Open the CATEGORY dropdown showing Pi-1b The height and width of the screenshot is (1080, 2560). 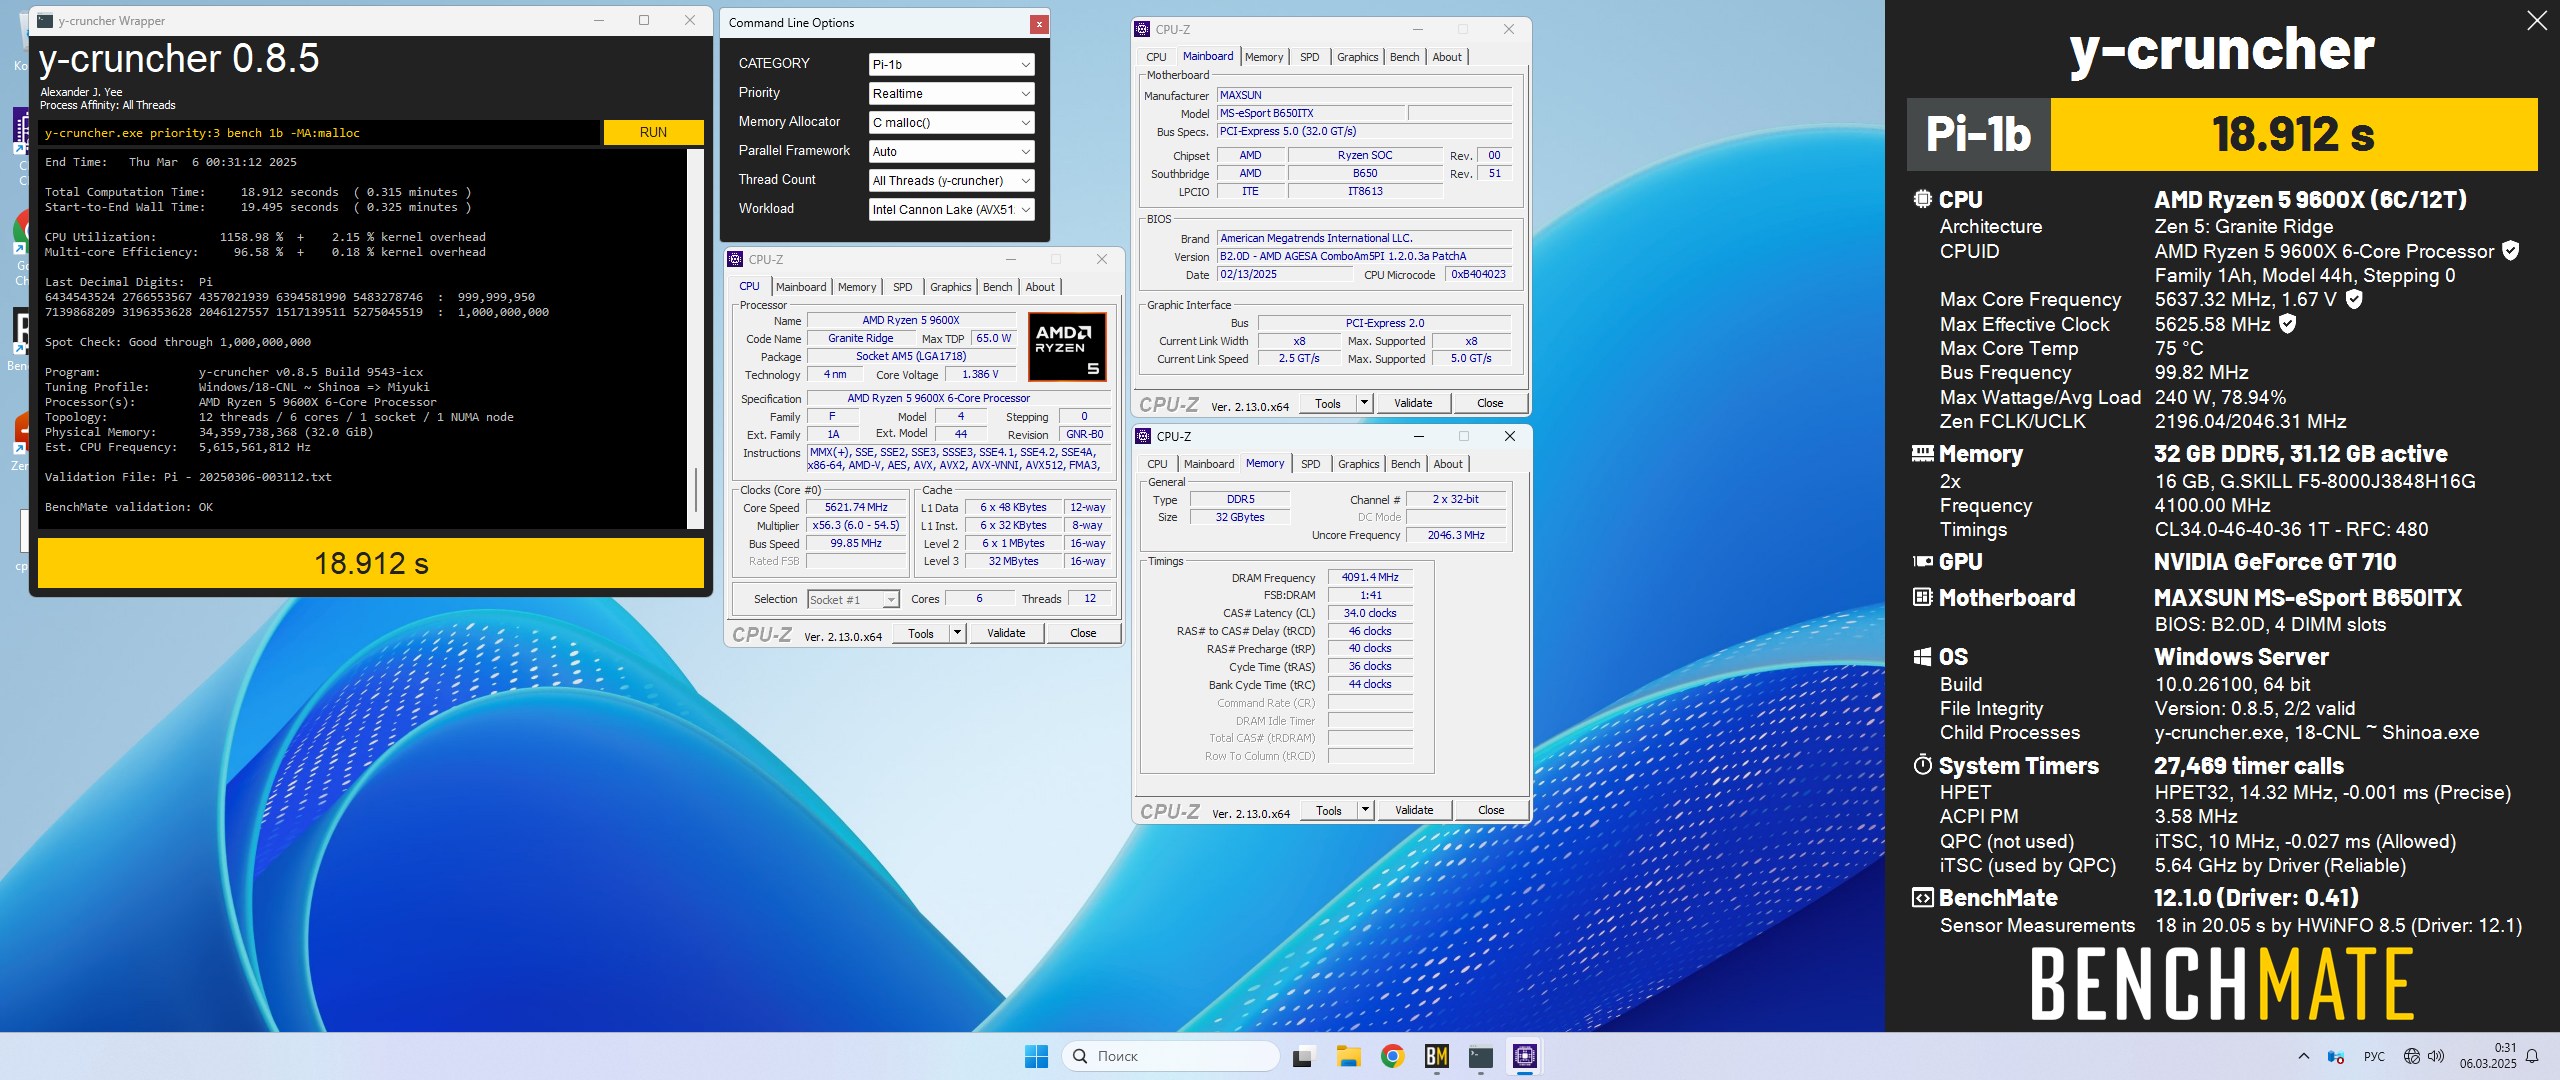(x=951, y=64)
